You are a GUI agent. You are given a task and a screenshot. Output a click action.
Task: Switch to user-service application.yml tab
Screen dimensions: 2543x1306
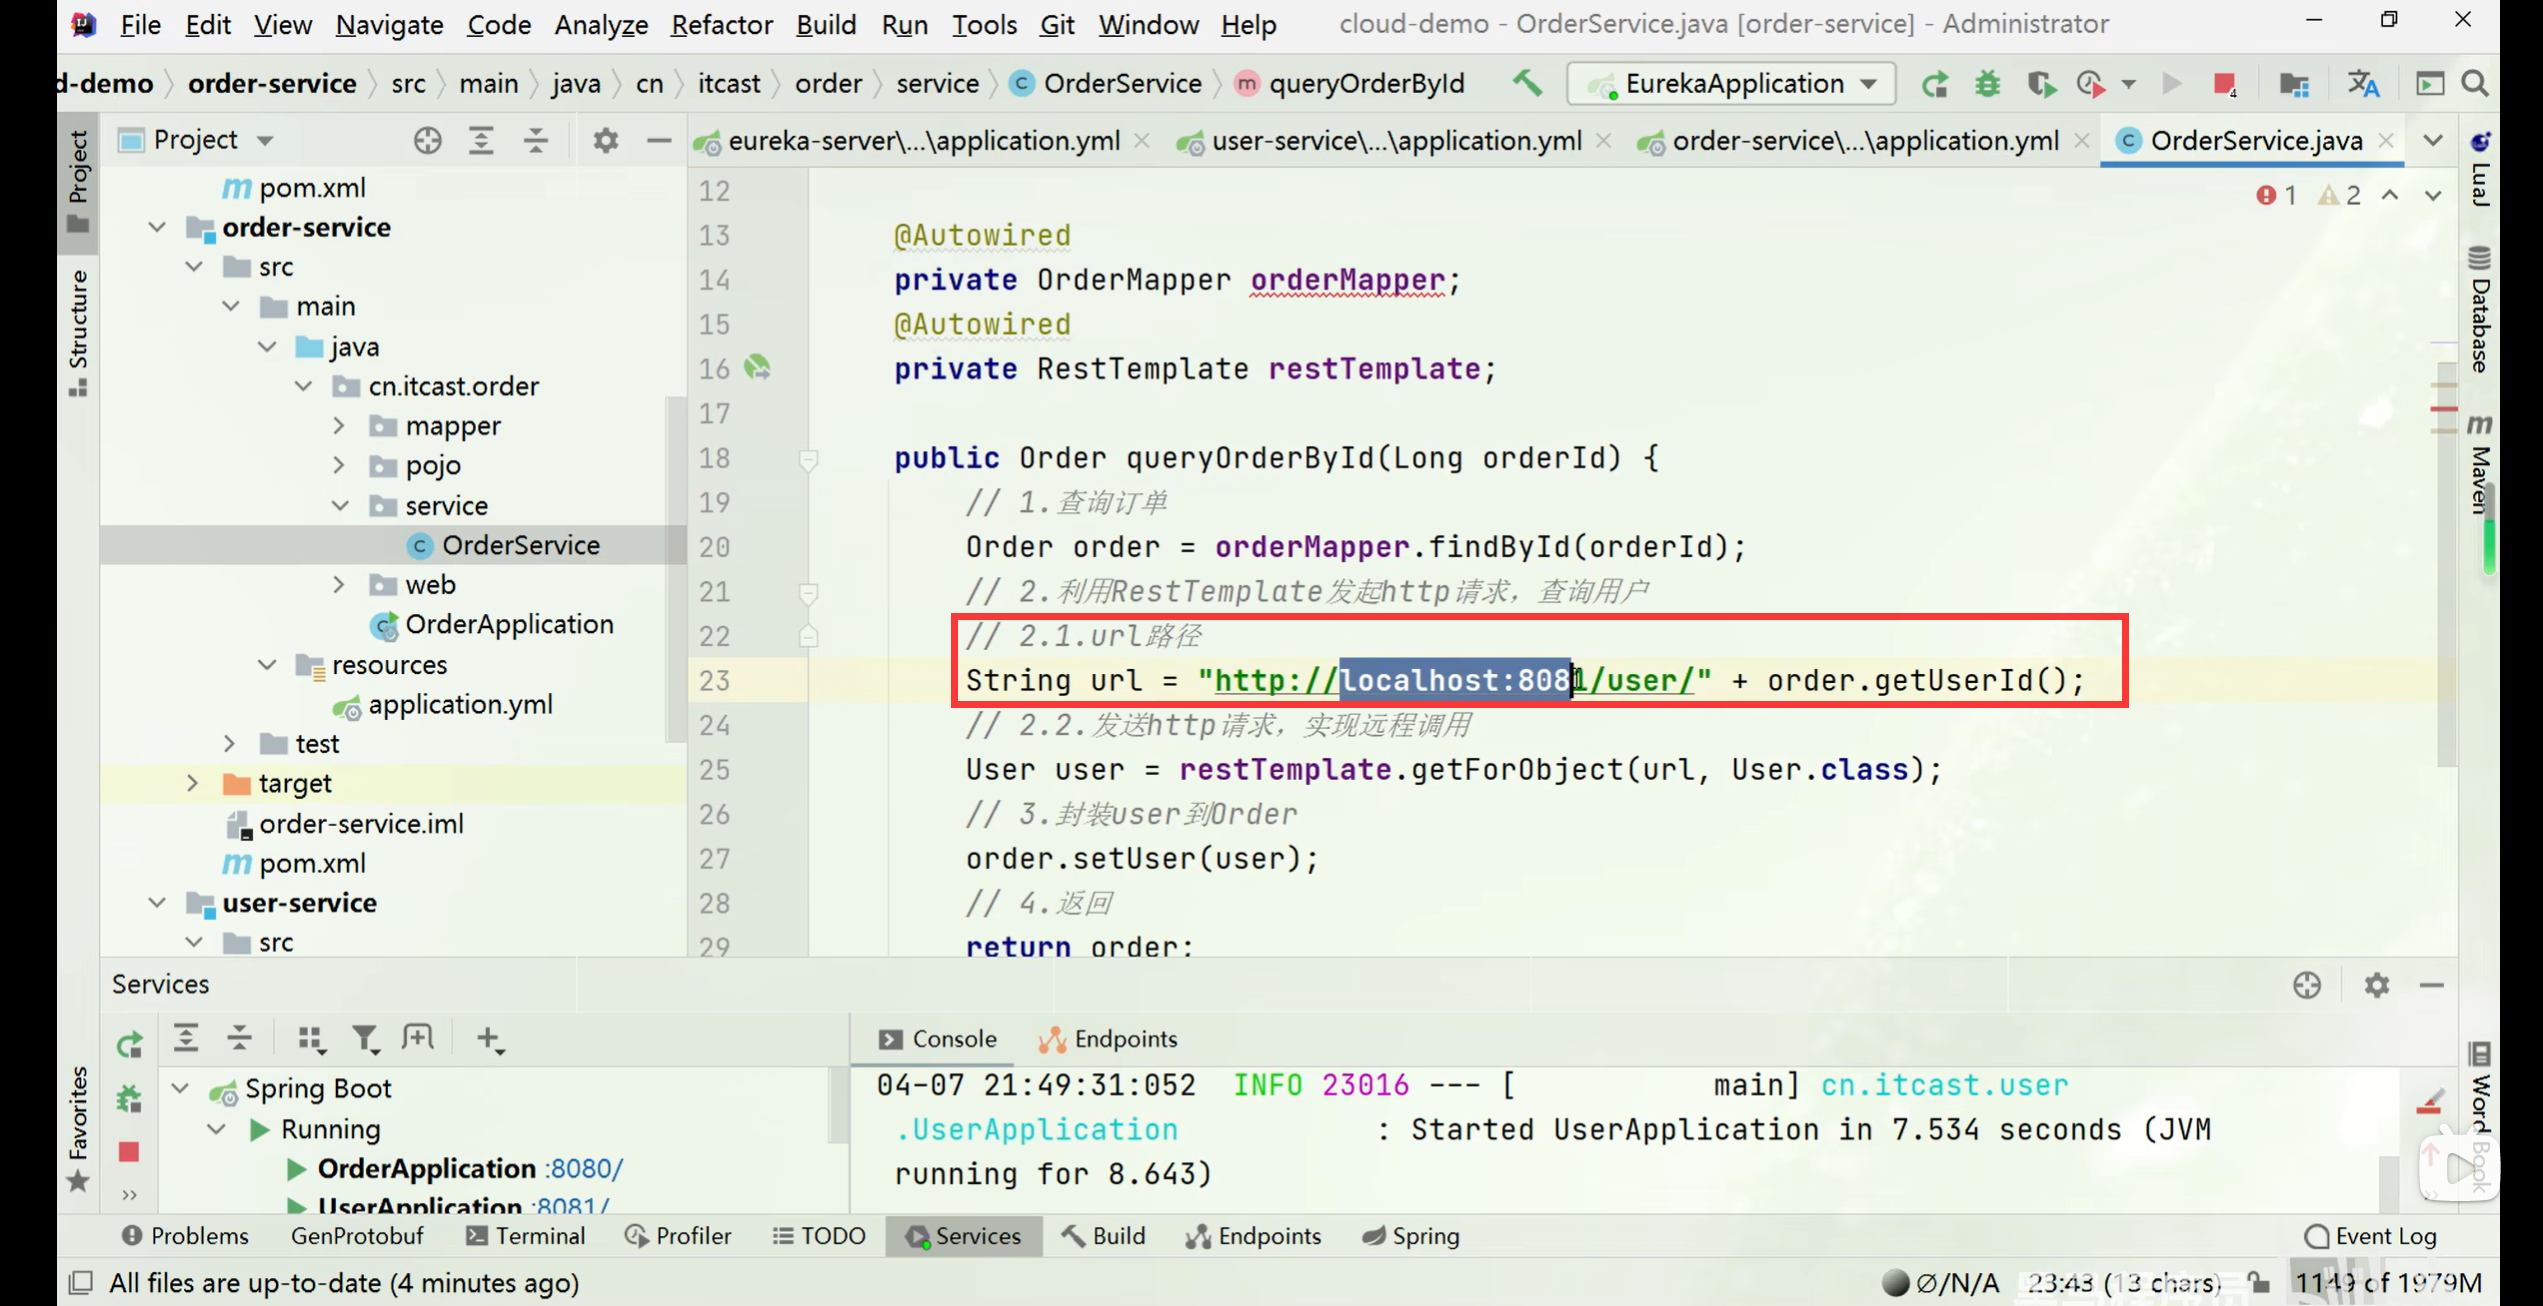[x=1394, y=141]
